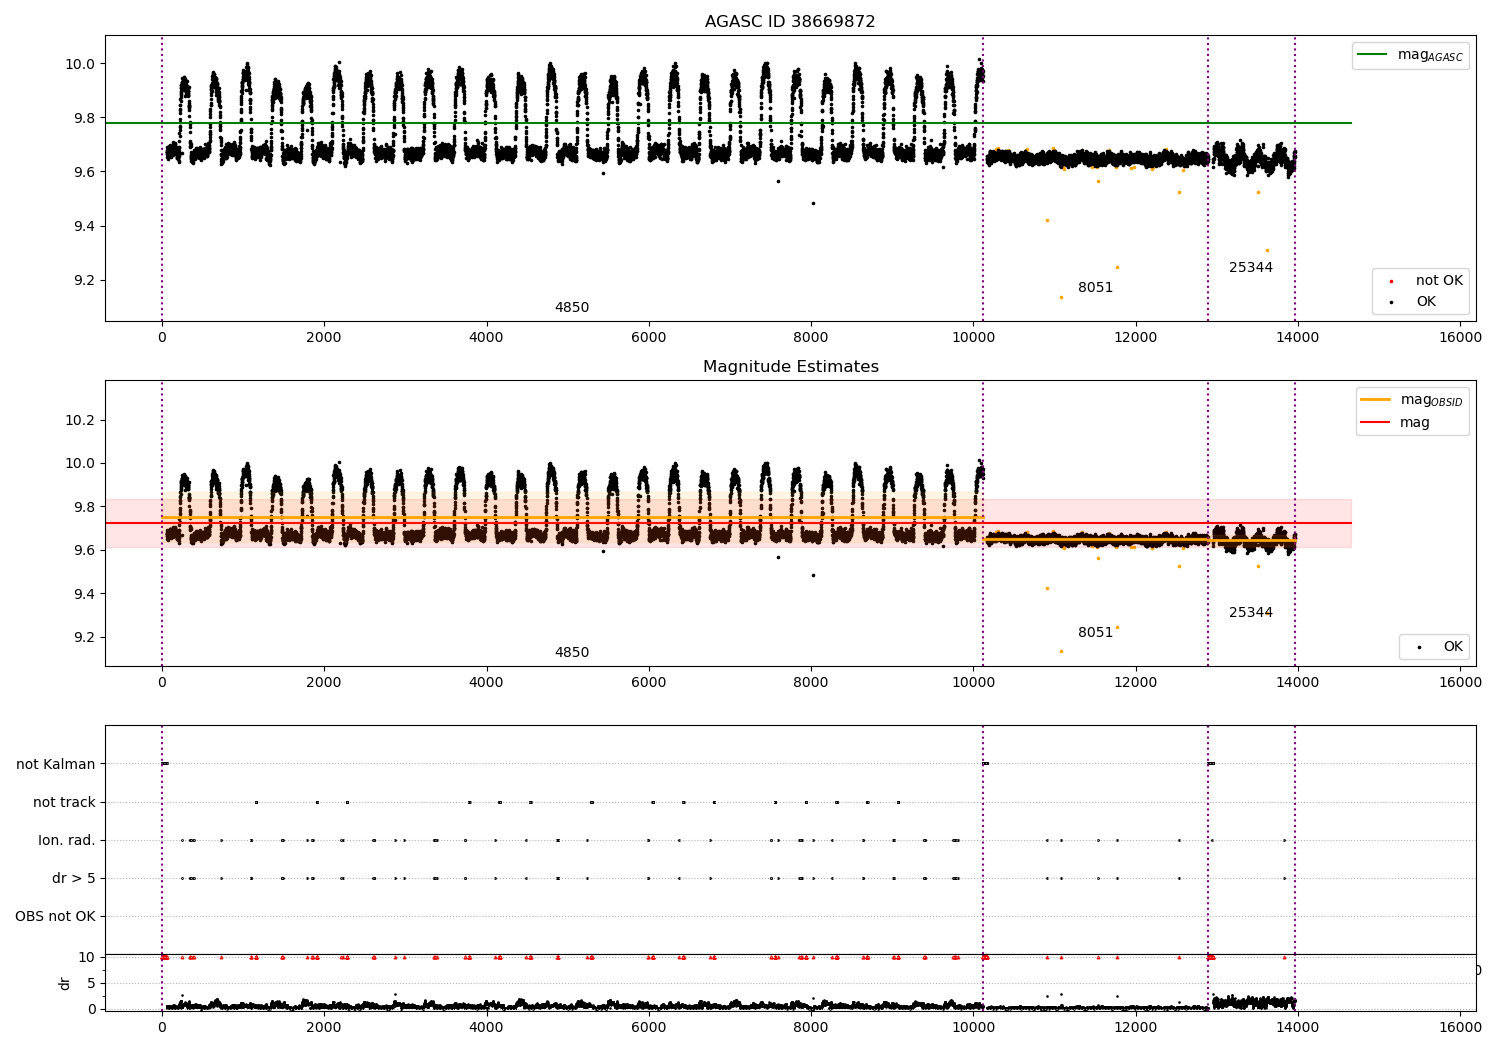Click the 25344 annotation in the AGASC ID plot
Image resolution: width=1500 pixels, height=1050 pixels.
(1251, 268)
